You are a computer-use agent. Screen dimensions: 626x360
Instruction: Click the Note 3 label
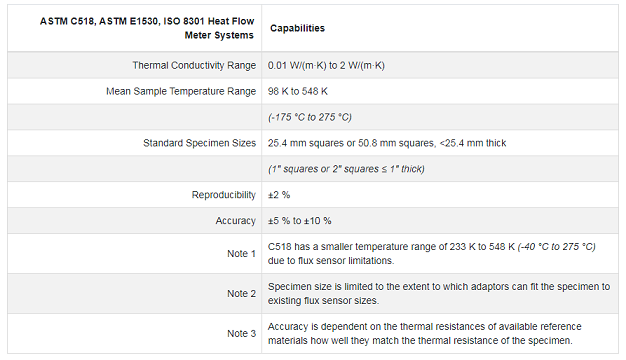pos(241,333)
